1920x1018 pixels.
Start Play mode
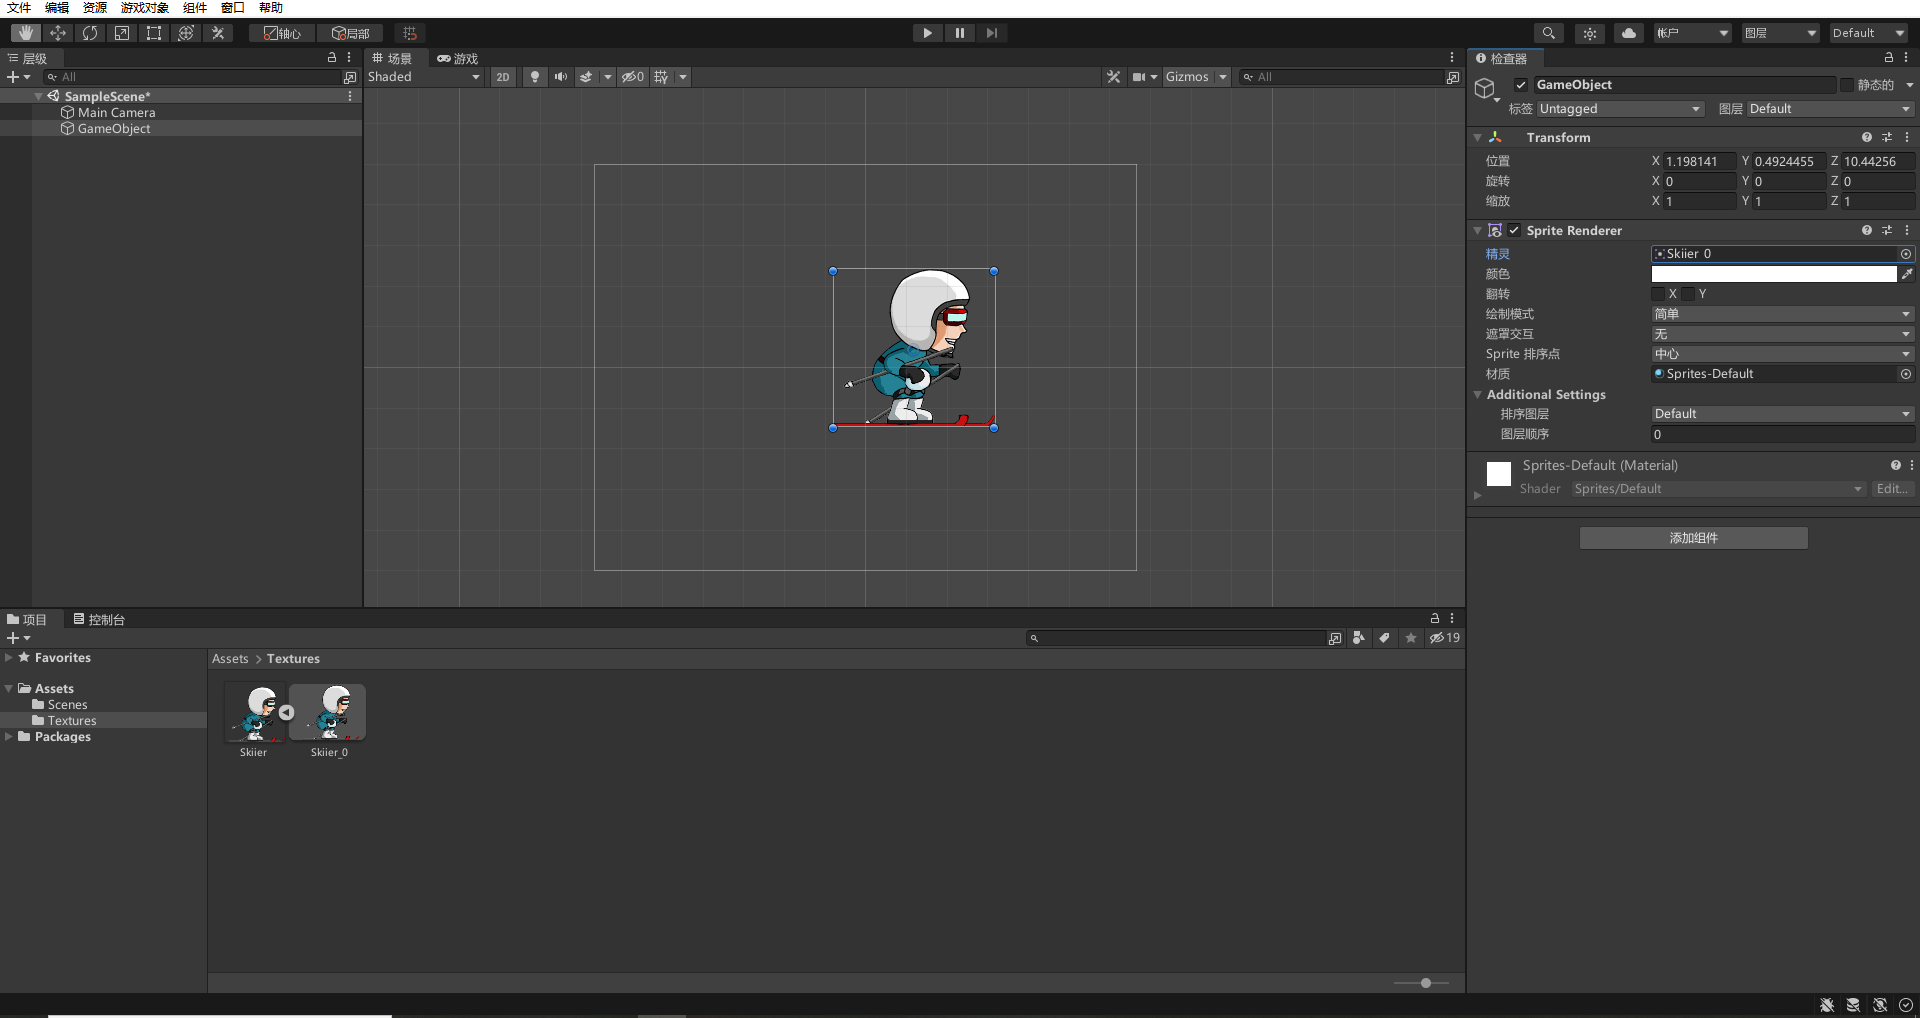coord(928,33)
